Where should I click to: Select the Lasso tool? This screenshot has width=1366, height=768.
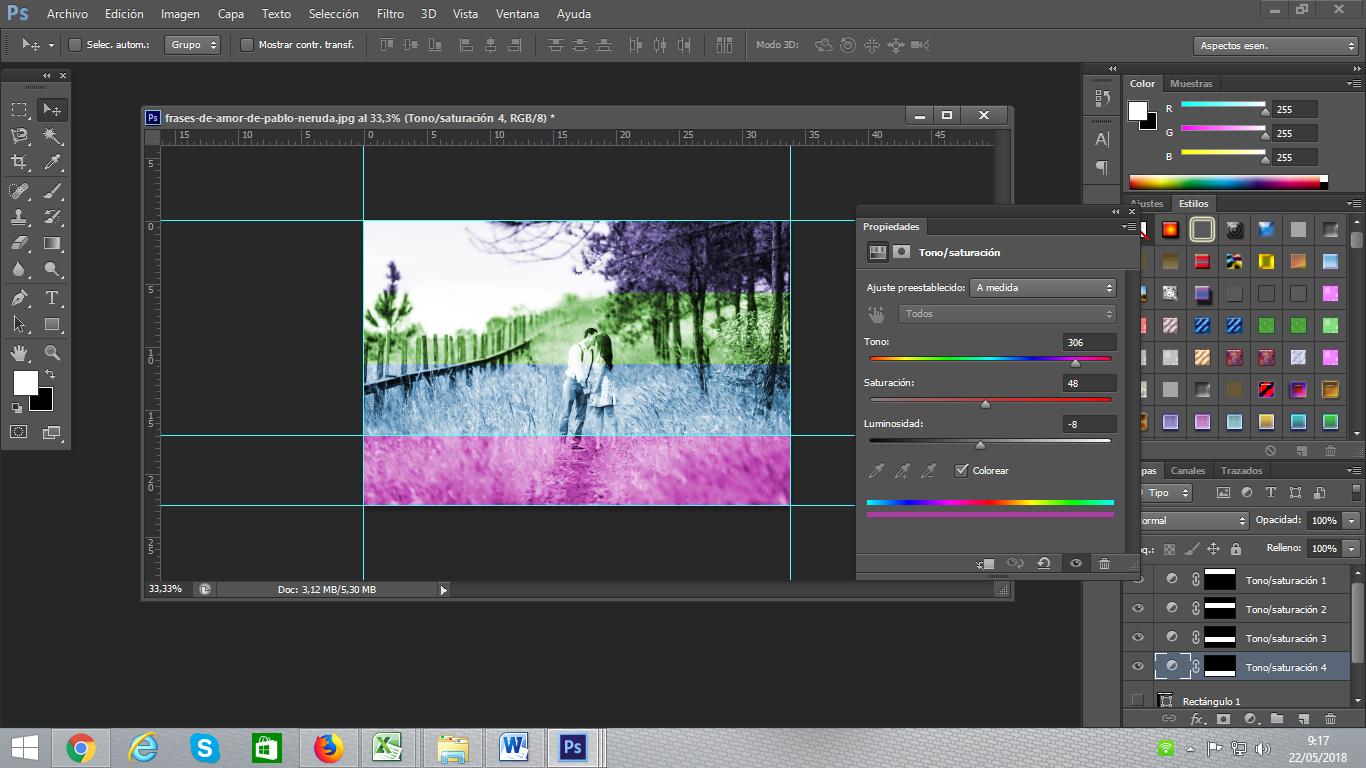coord(19,136)
